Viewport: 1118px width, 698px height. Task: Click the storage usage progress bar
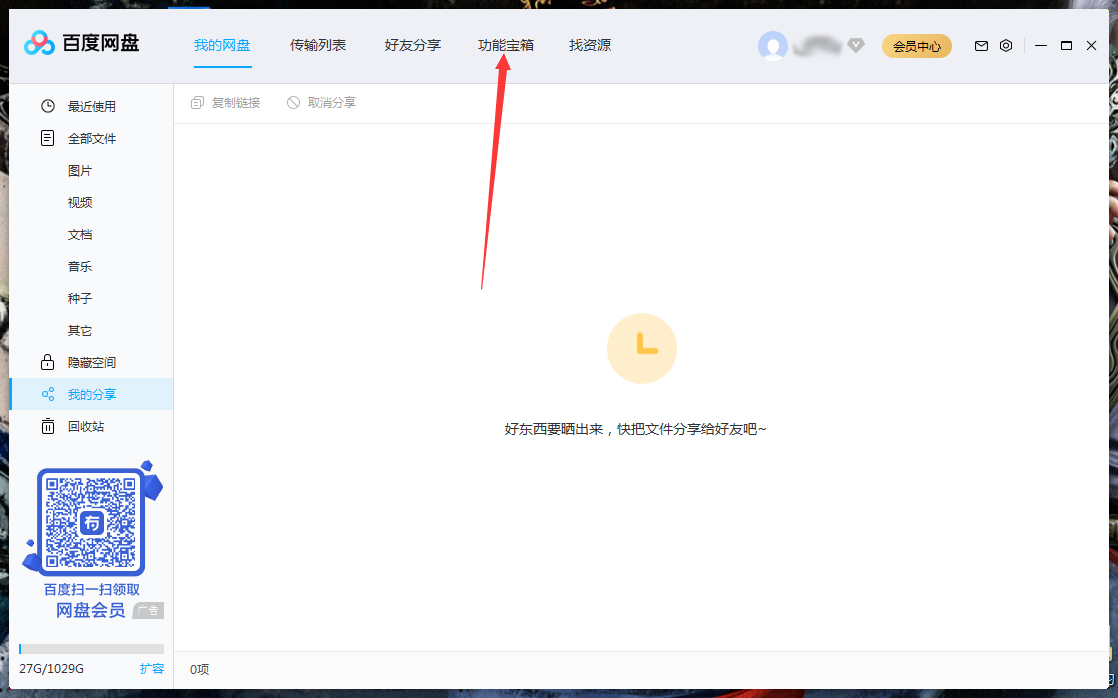(x=90, y=648)
